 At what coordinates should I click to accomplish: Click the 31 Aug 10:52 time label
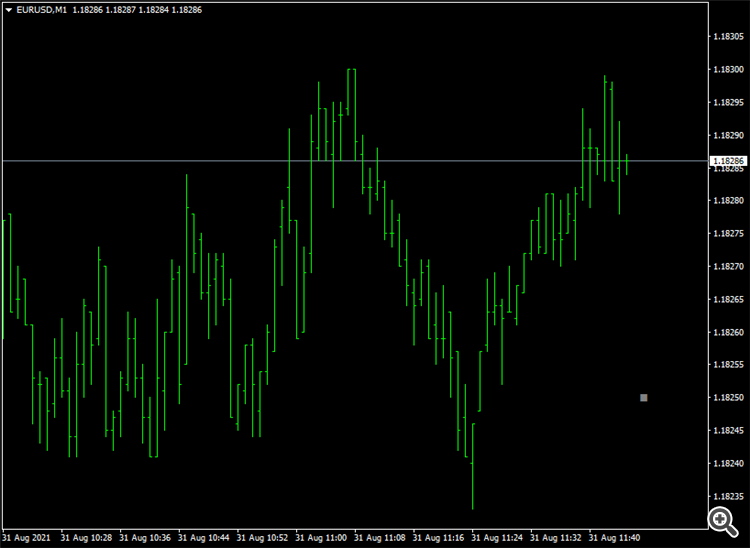pyautogui.click(x=263, y=538)
